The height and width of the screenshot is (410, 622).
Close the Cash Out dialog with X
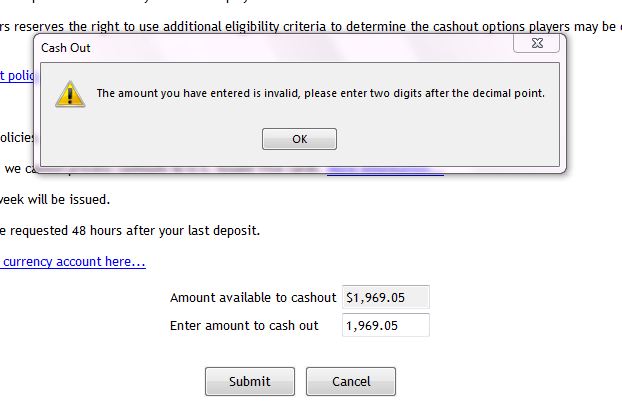click(x=535, y=45)
